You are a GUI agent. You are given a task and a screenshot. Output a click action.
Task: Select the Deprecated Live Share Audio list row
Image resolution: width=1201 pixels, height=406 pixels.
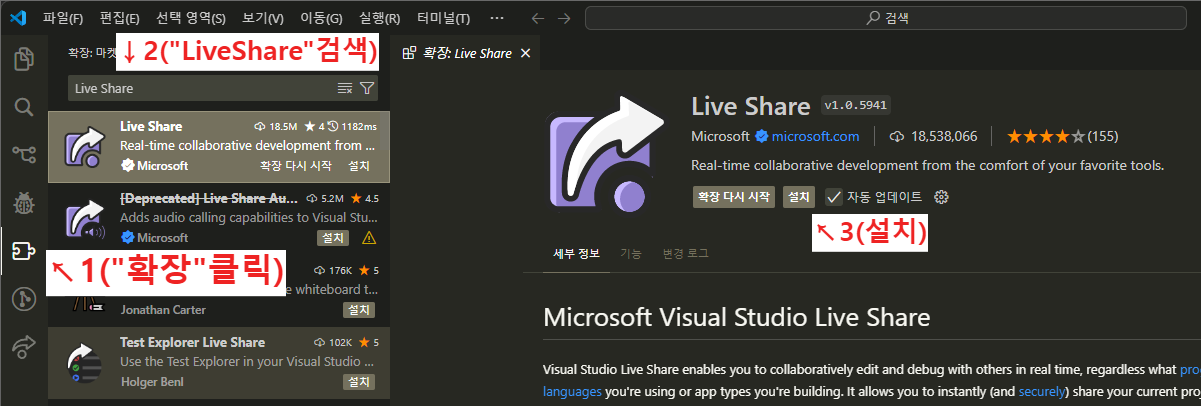coord(219,218)
